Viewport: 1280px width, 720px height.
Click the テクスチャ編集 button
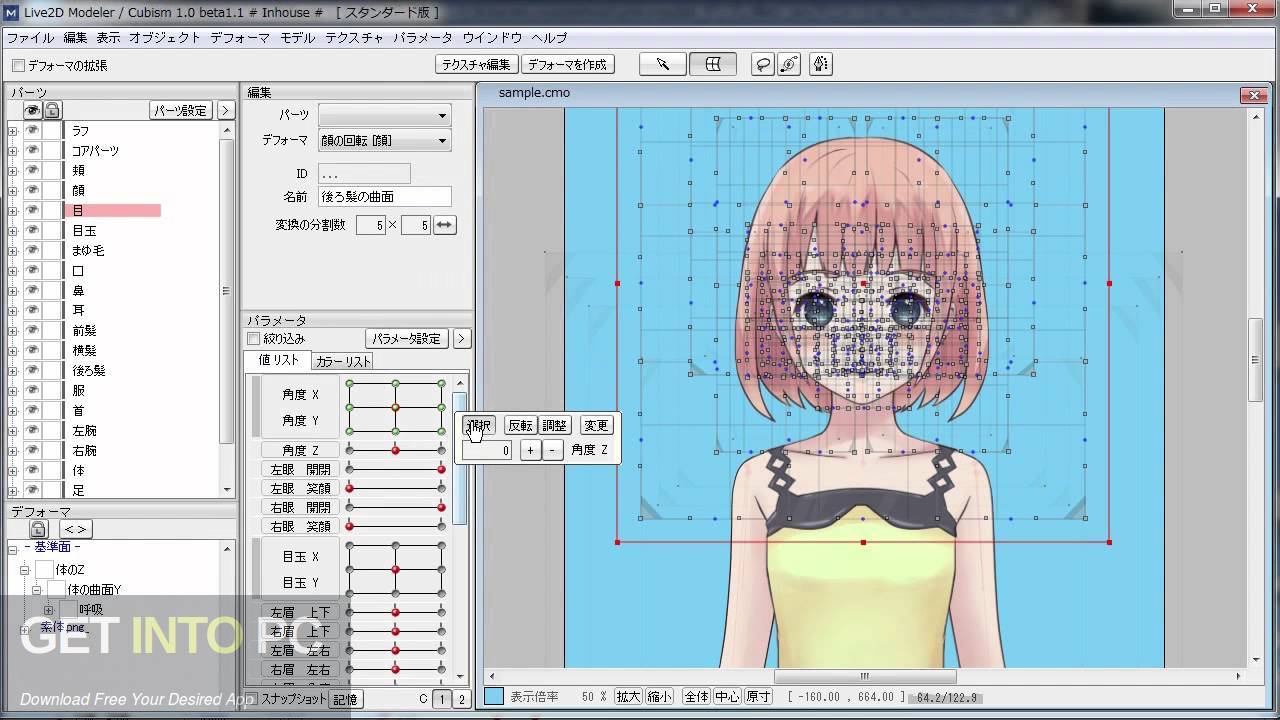(x=476, y=64)
